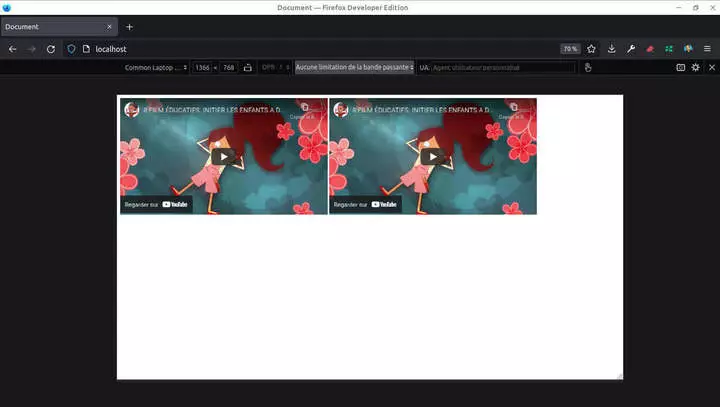
Task: Open the Common Laptop device dropdown
Action: [156, 68]
